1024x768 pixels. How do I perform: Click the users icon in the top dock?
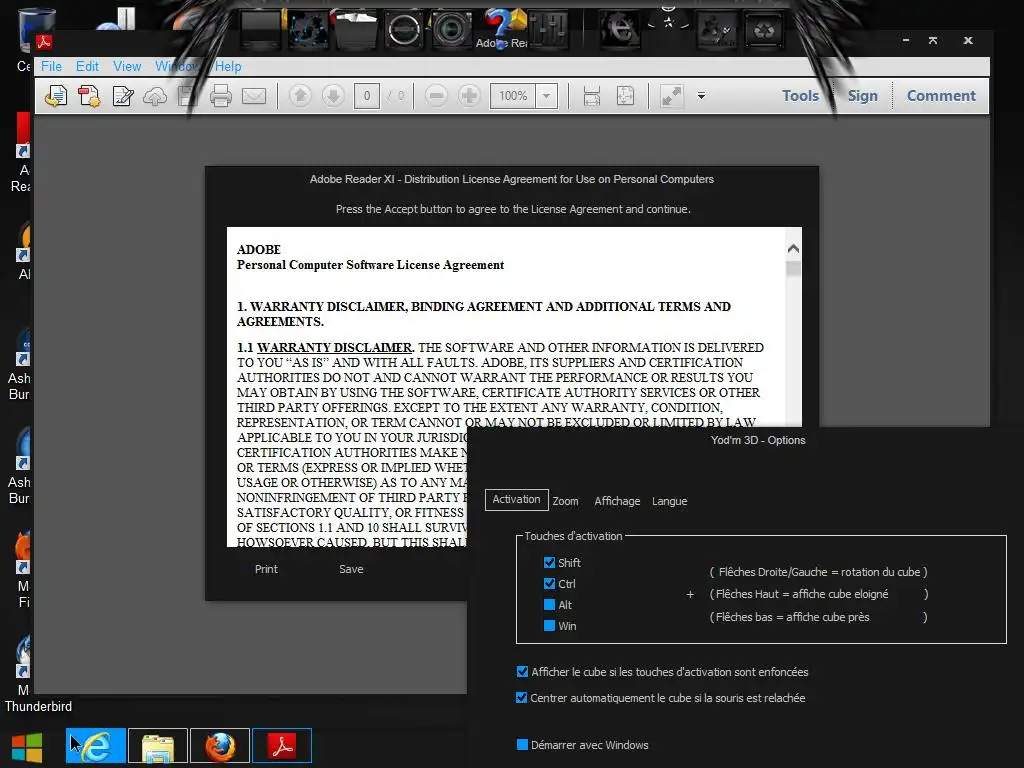pos(716,29)
